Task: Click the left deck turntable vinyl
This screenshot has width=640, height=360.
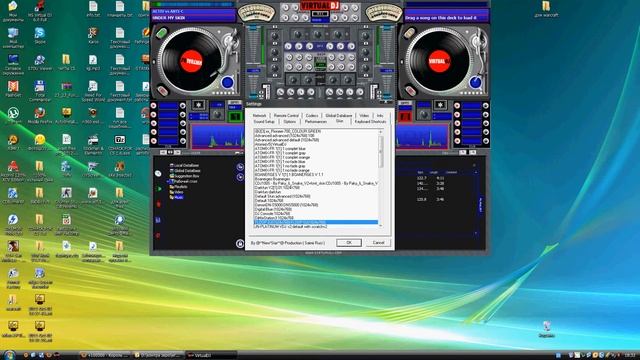Action: pos(191,61)
